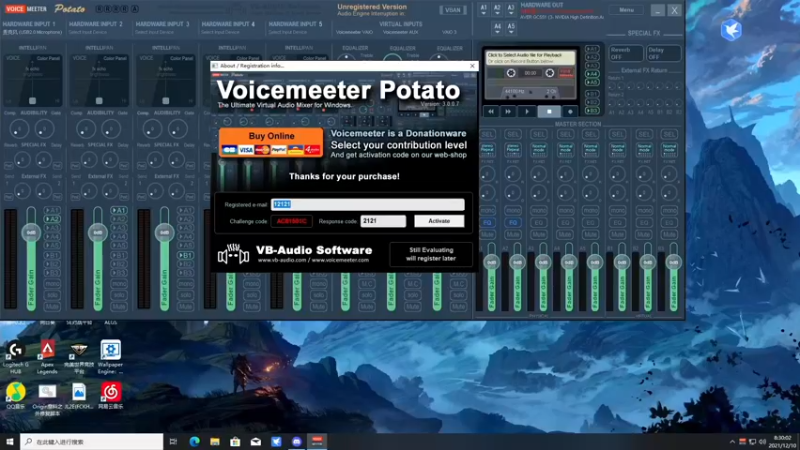Click the Gate knob on Hardware Input 1
Image resolution: width=800 pixels, height=450 pixels.
pyautogui.click(x=44, y=129)
